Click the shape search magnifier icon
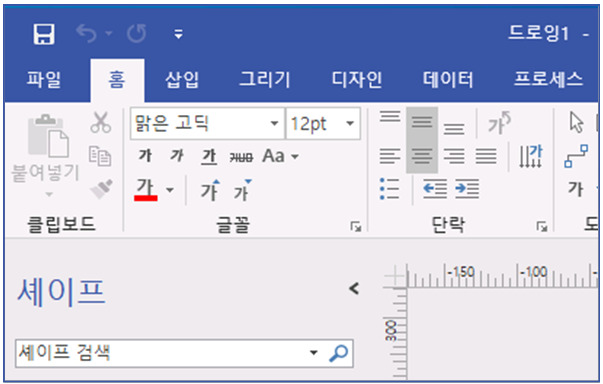 pyautogui.click(x=338, y=353)
